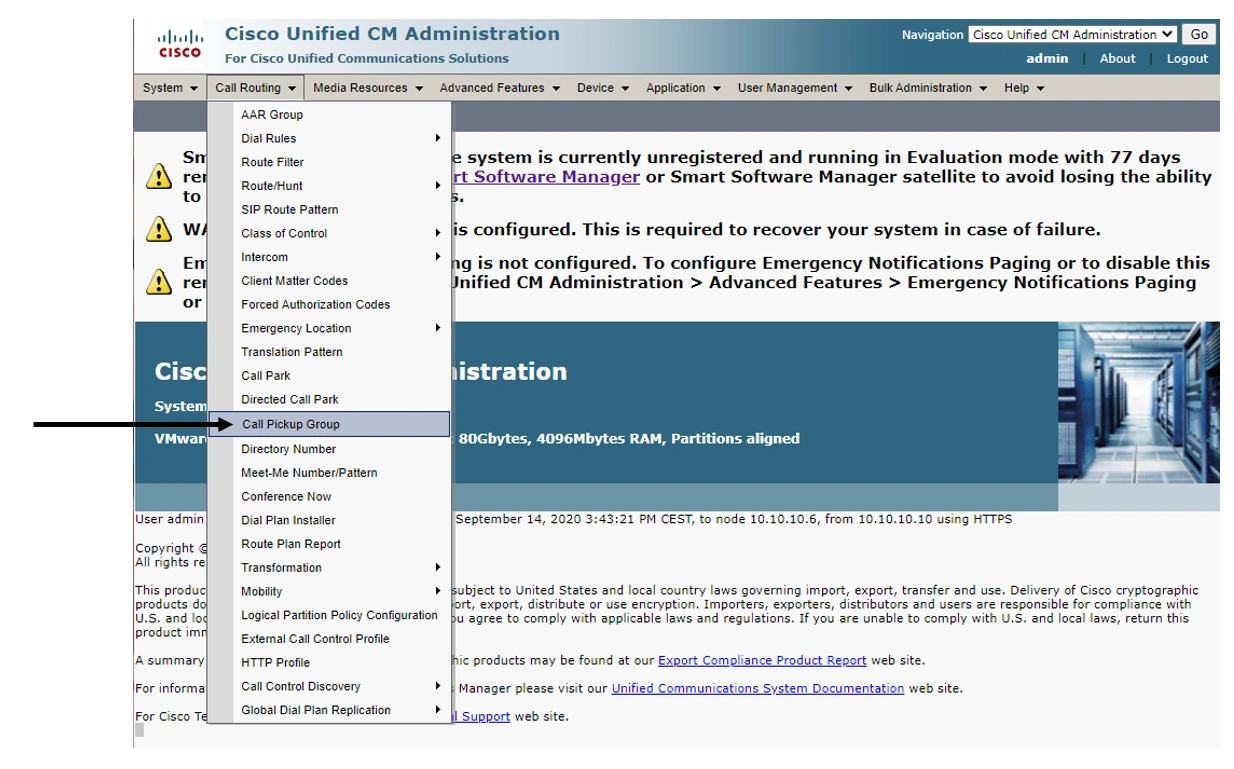Select Client Matter Codes entry
Viewport: 1234px width, 769px height.
pyautogui.click(x=329, y=281)
